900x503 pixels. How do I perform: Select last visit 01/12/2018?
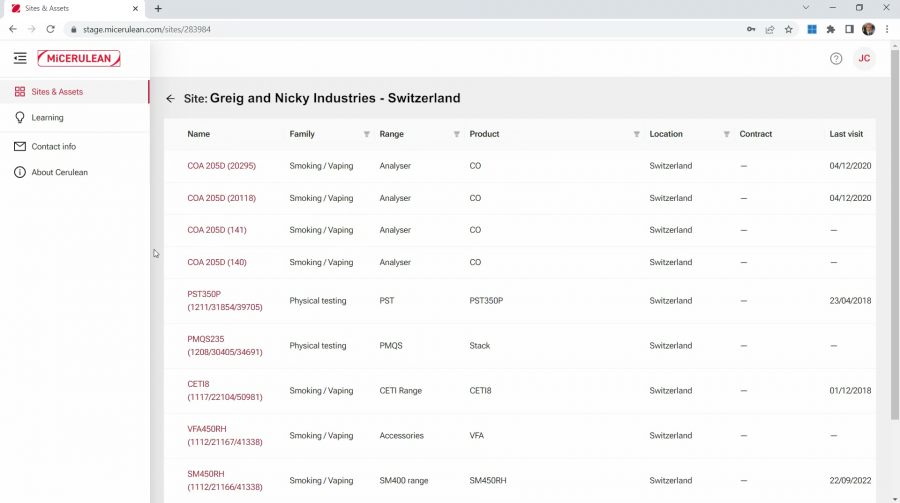point(850,390)
